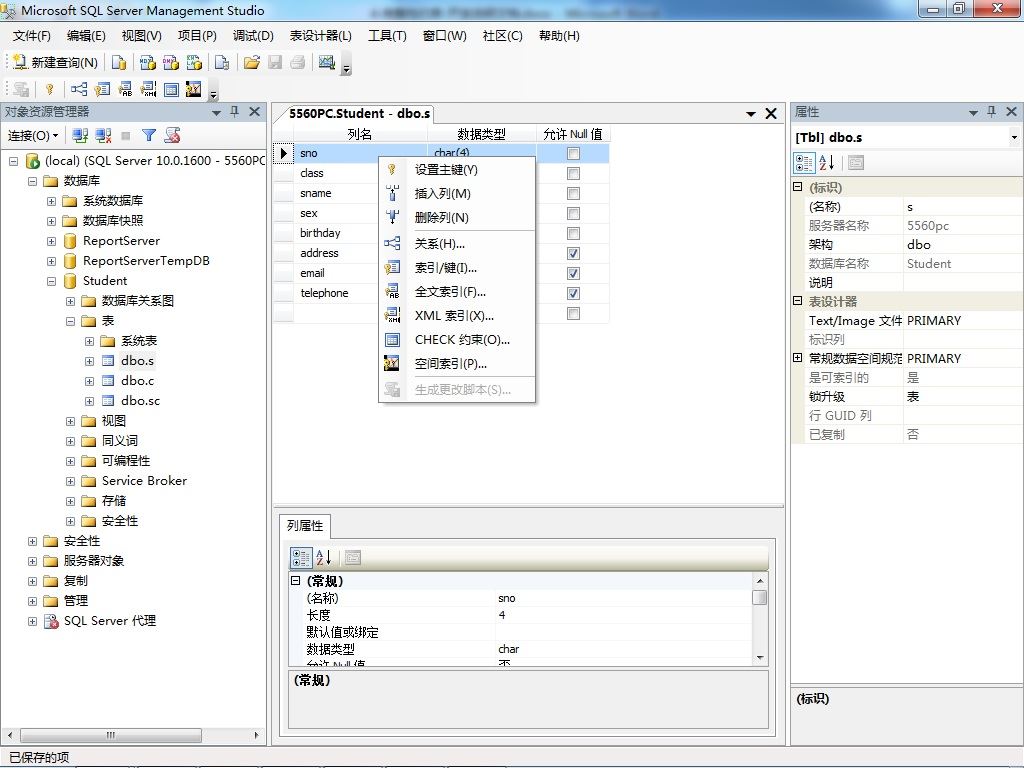Collapse the 表 folder node
Image resolution: width=1024 pixels, height=768 pixels.
pyautogui.click(x=71, y=321)
